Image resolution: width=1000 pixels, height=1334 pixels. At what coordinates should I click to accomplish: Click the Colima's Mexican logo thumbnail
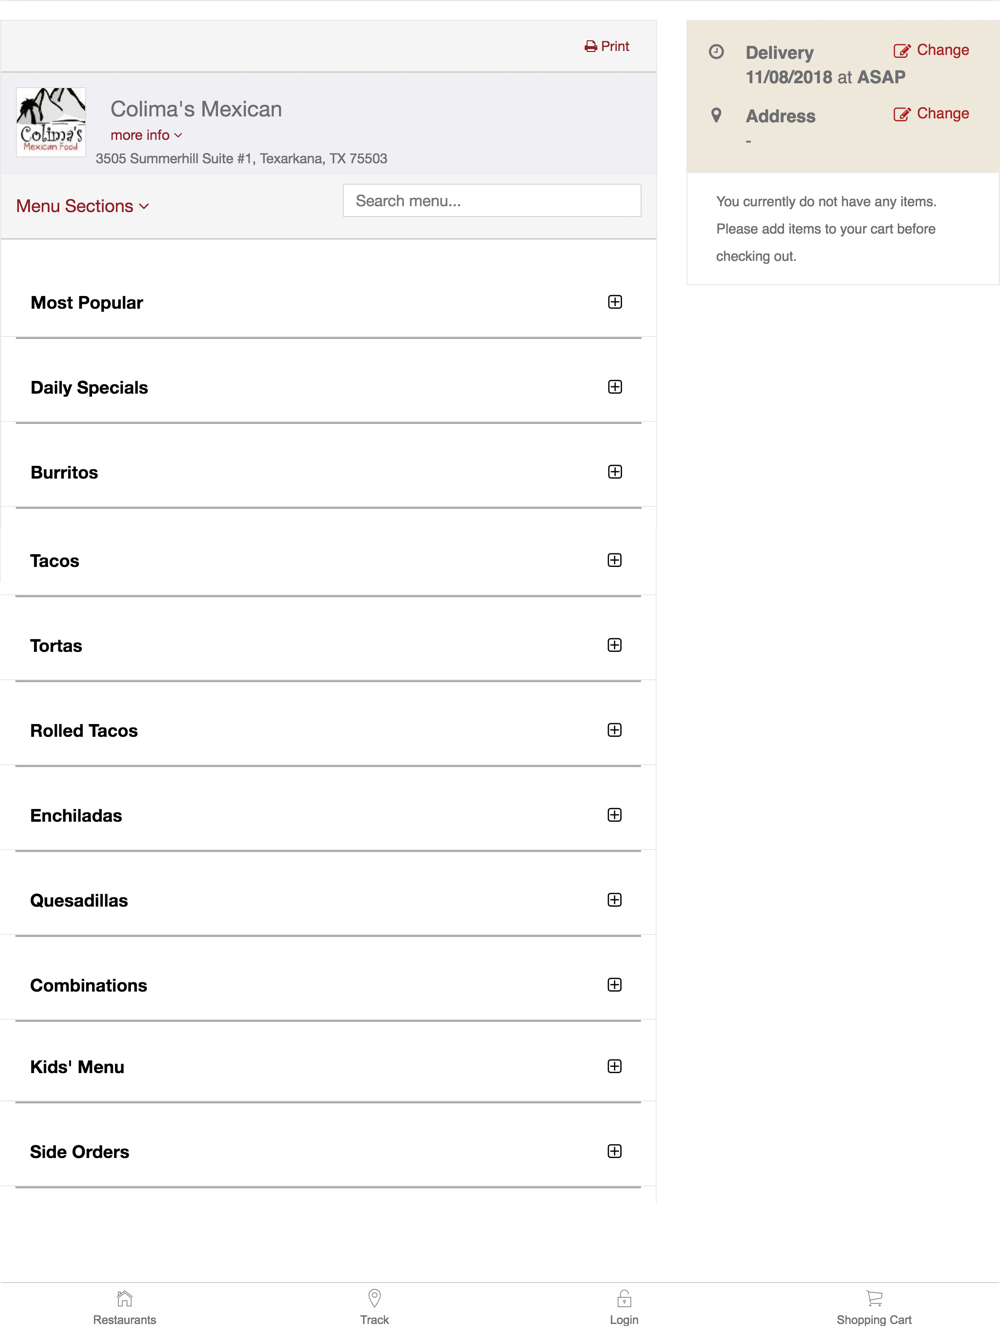click(51, 121)
